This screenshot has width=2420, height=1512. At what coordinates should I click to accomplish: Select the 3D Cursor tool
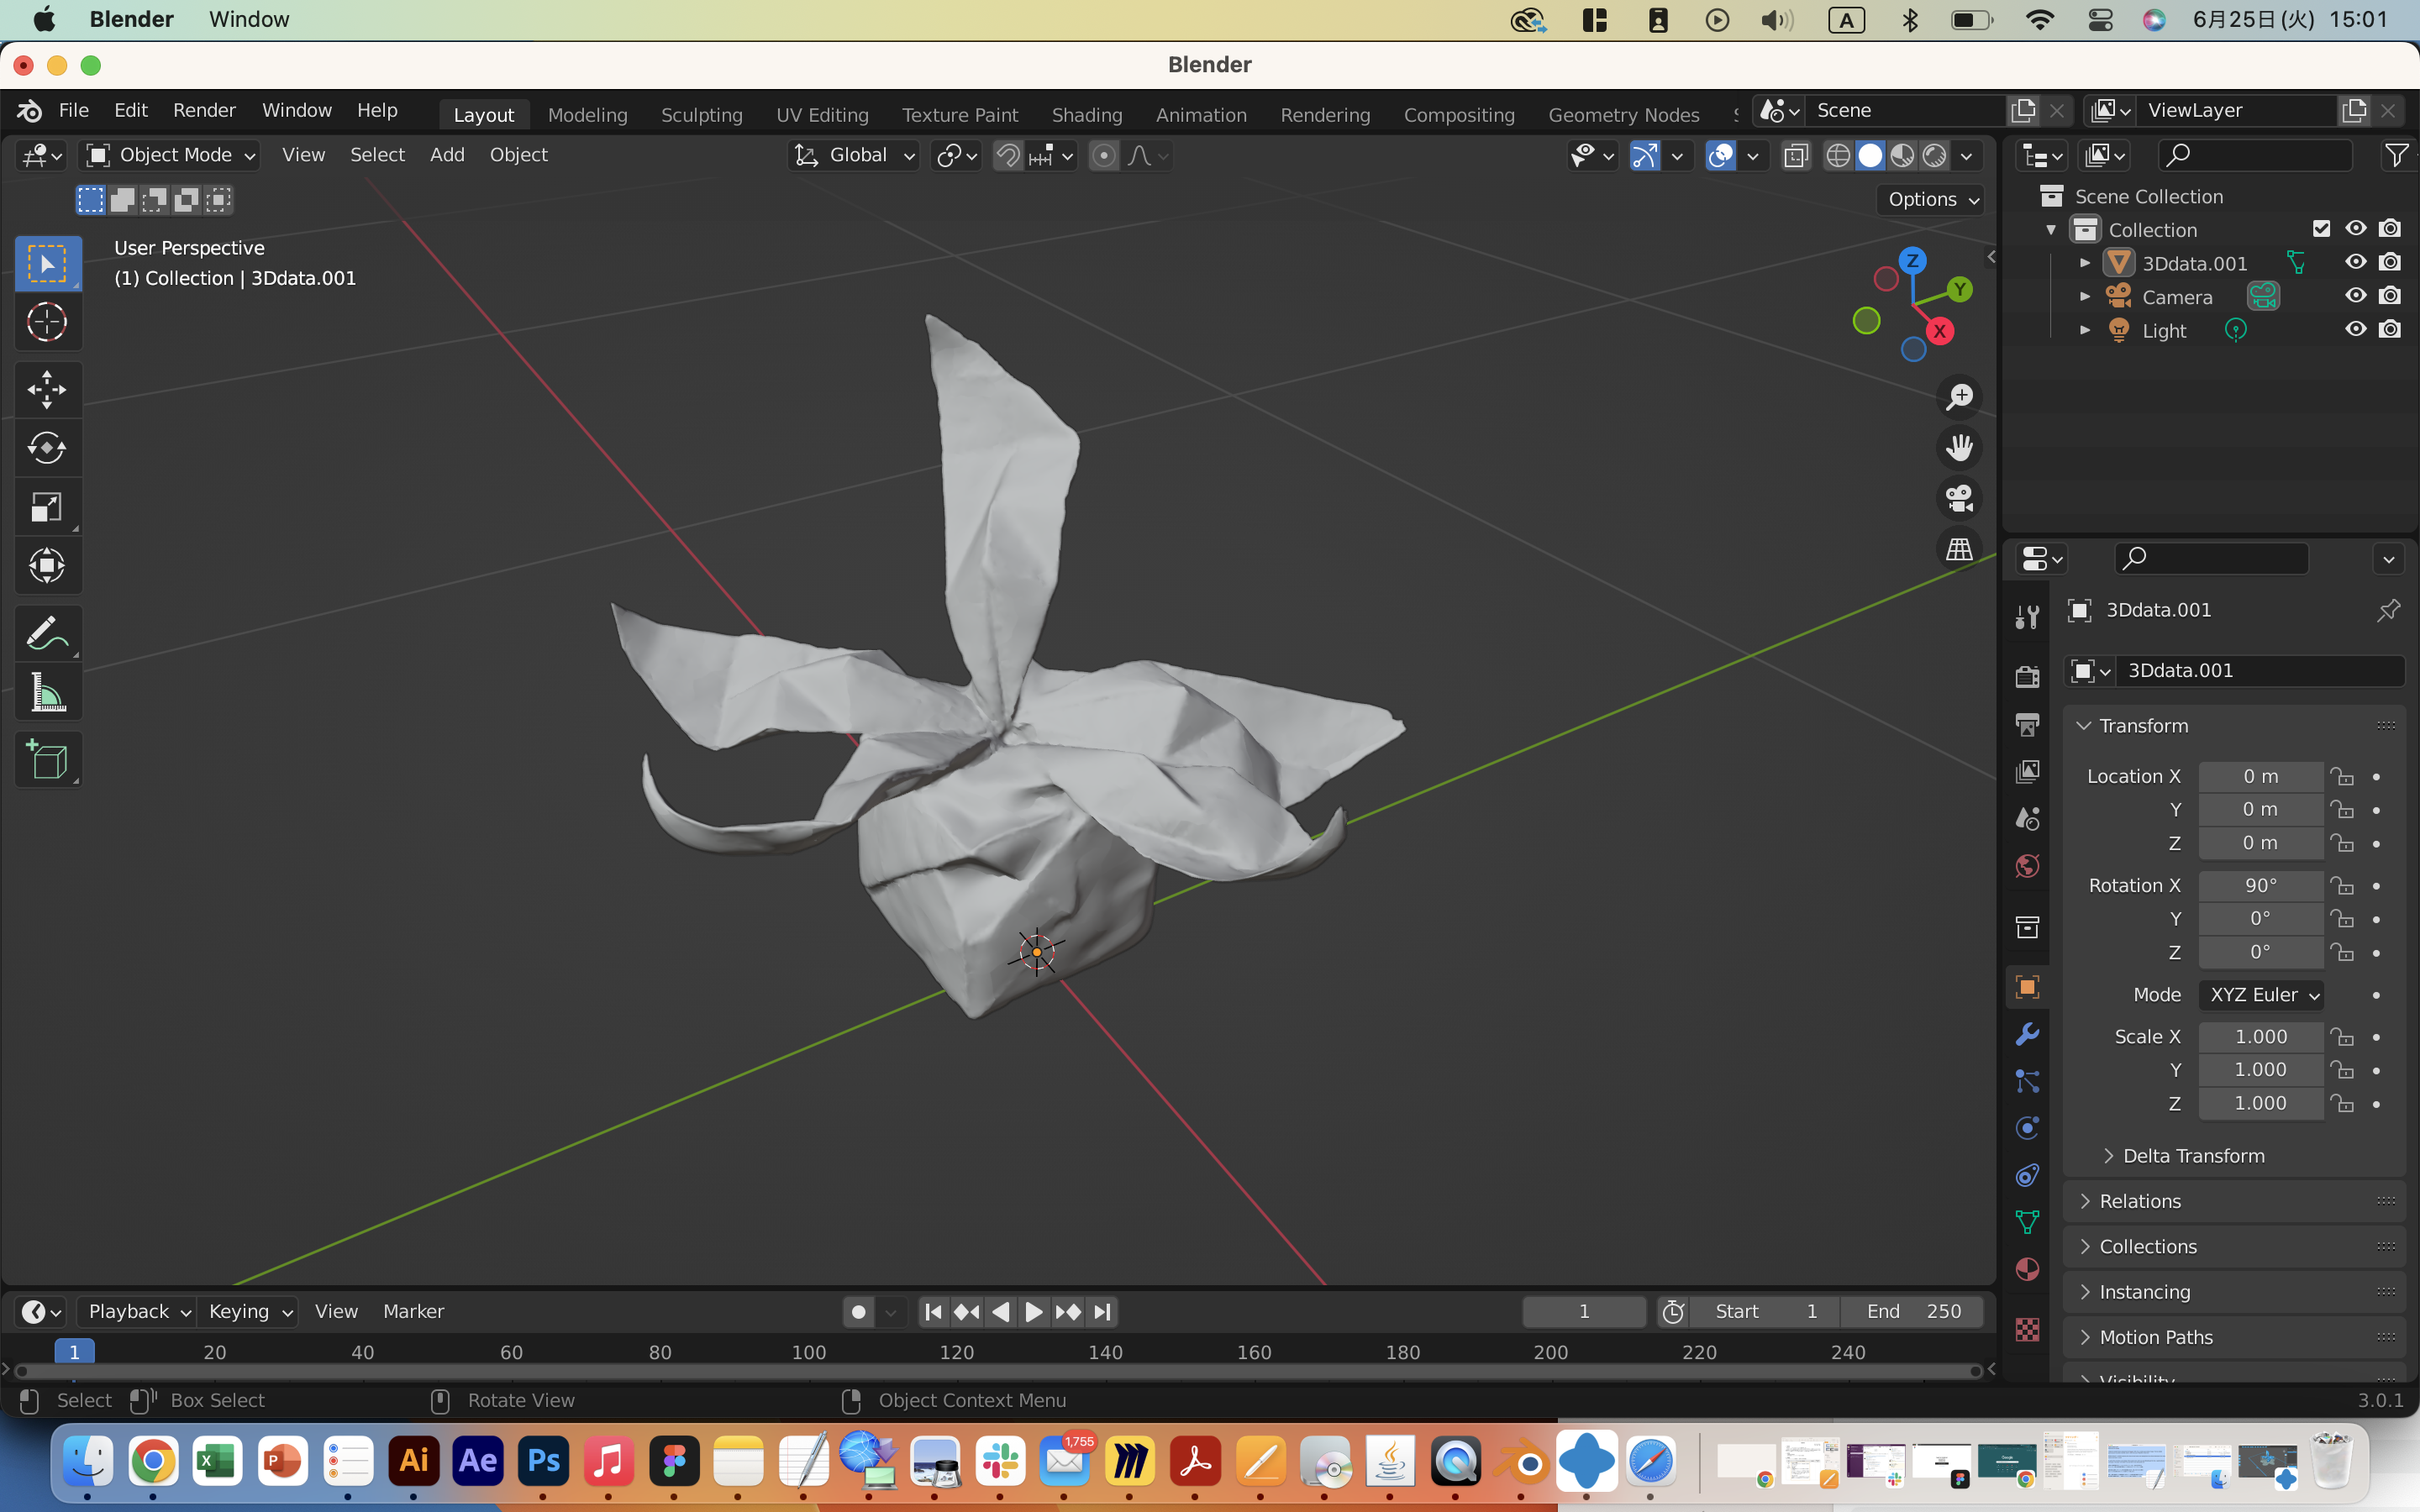(x=47, y=323)
